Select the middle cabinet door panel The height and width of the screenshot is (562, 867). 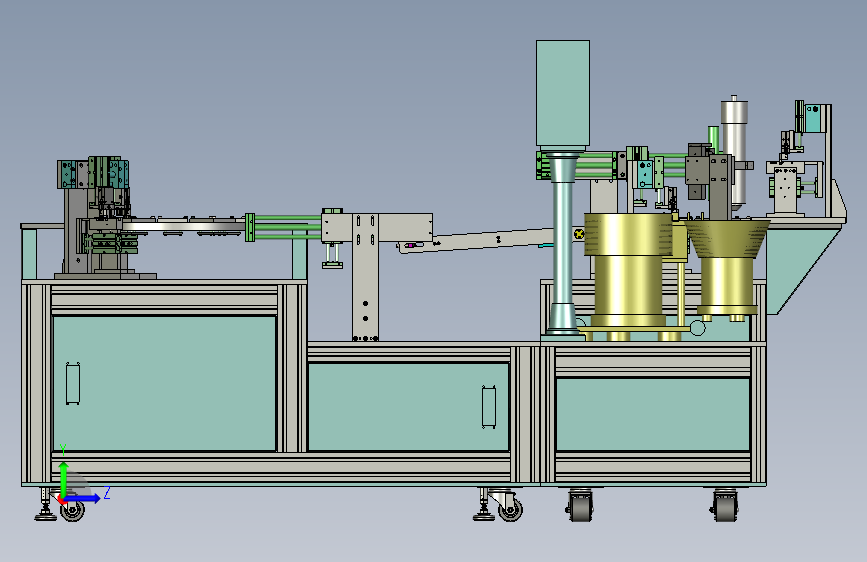coord(409,407)
